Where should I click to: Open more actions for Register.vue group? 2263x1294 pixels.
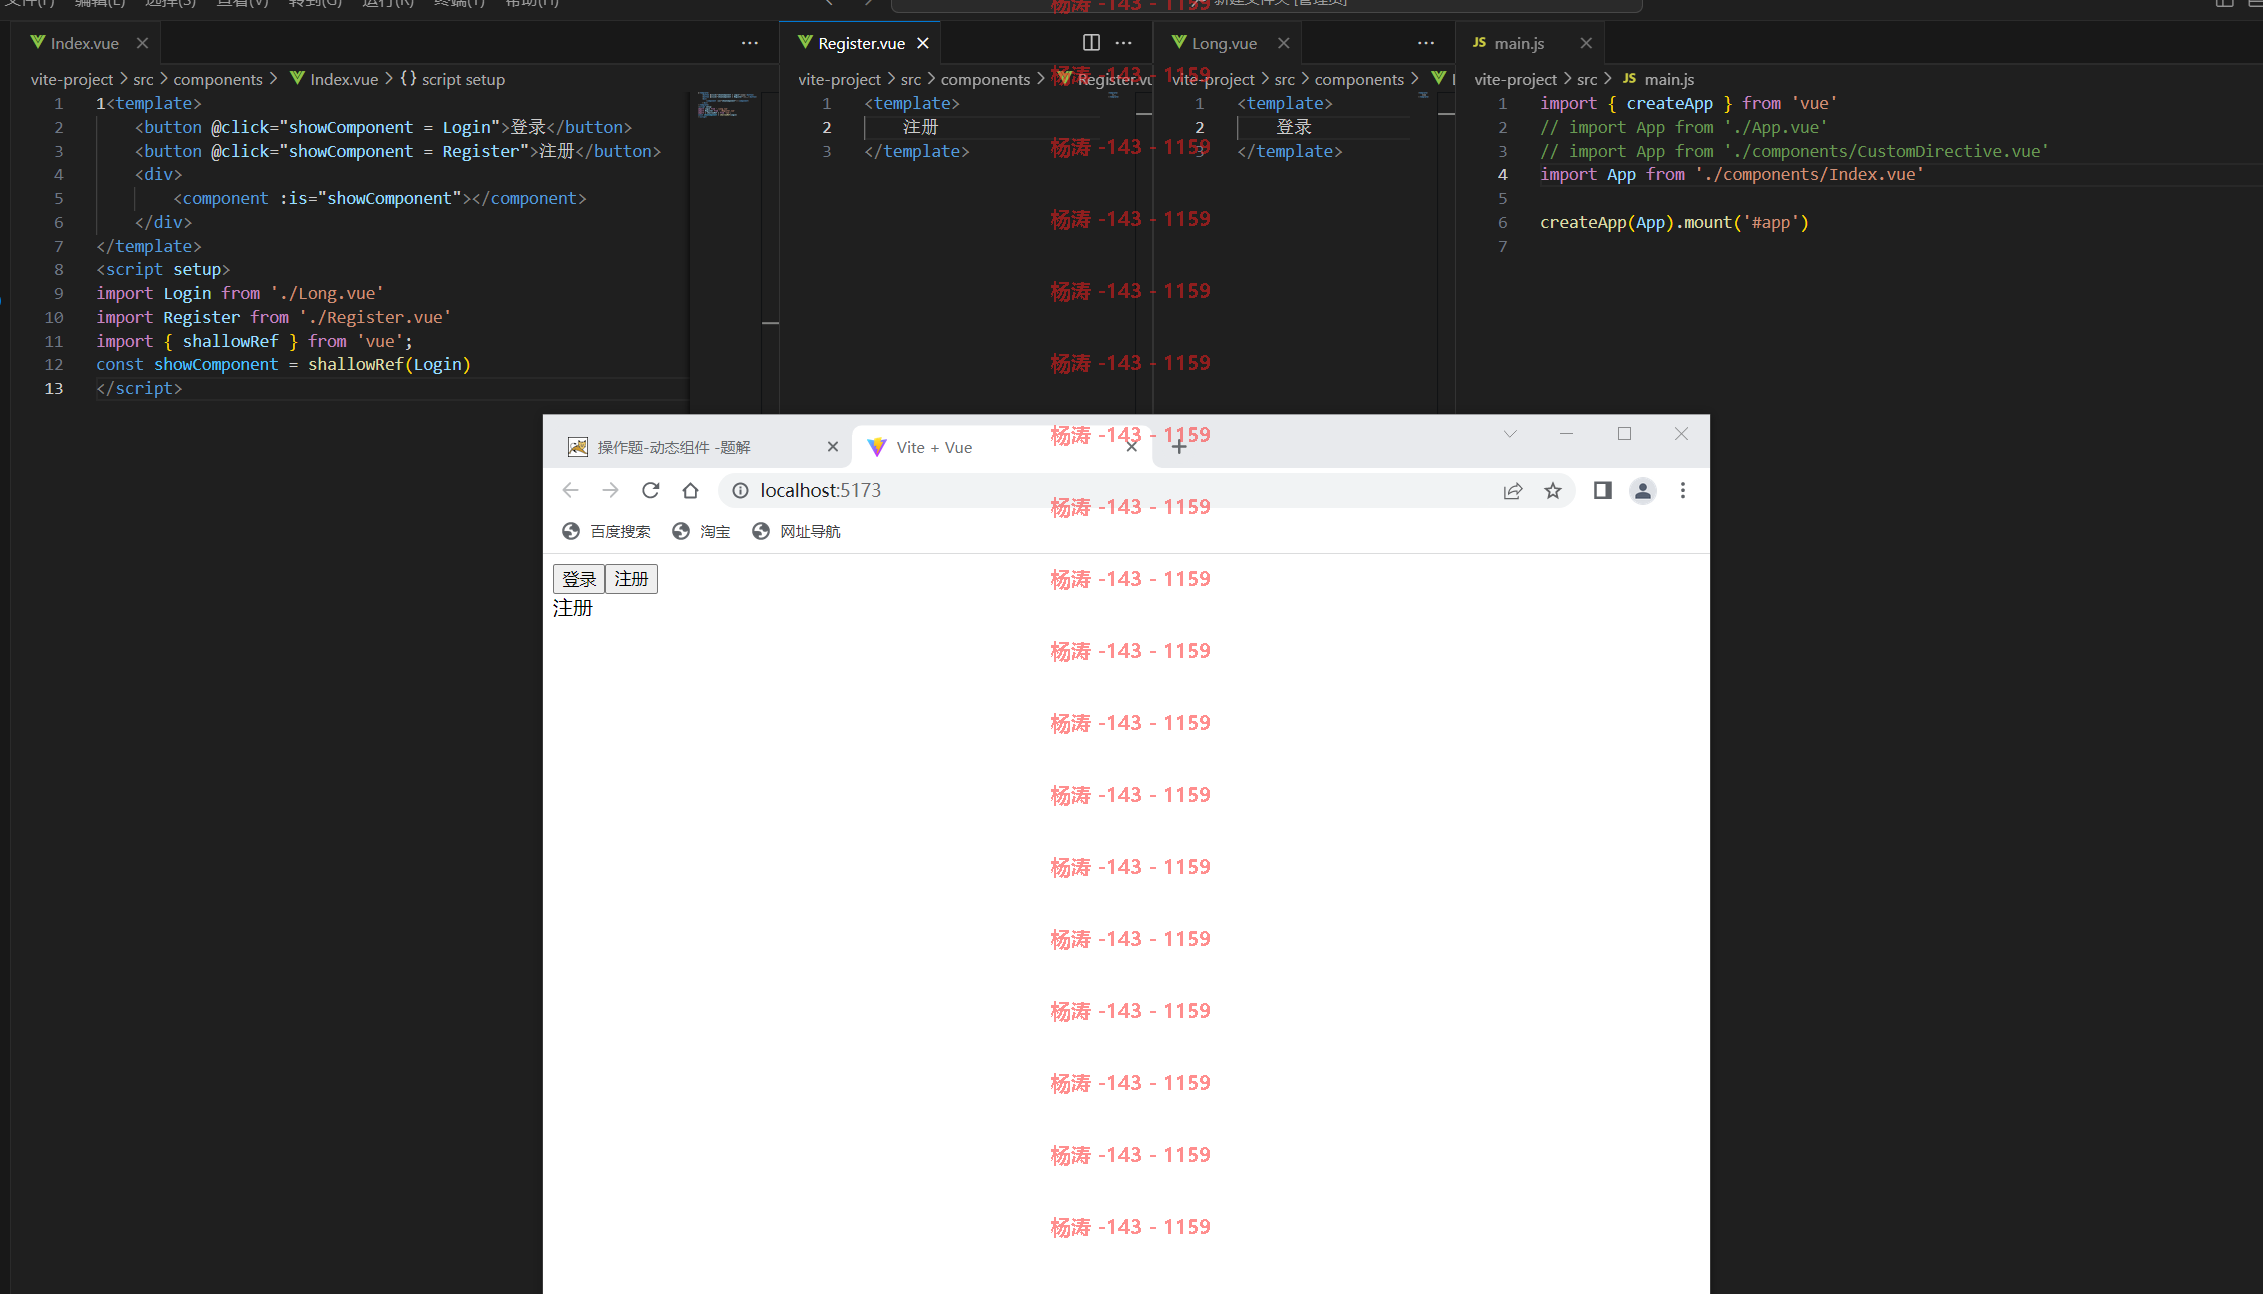pos(1124,43)
